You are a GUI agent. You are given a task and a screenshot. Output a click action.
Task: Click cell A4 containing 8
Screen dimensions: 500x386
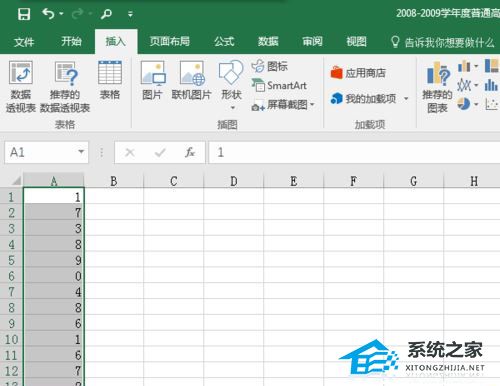(54, 244)
